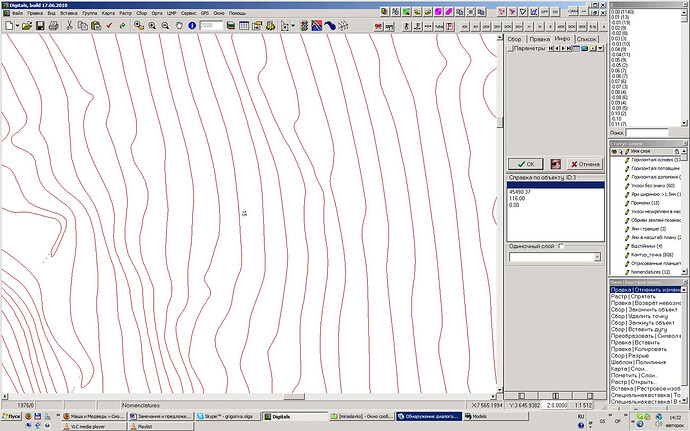This screenshot has width=690, height=431.
Task: Click the inverted triangle icon in top toolbar
Action: click(x=523, y=12)
